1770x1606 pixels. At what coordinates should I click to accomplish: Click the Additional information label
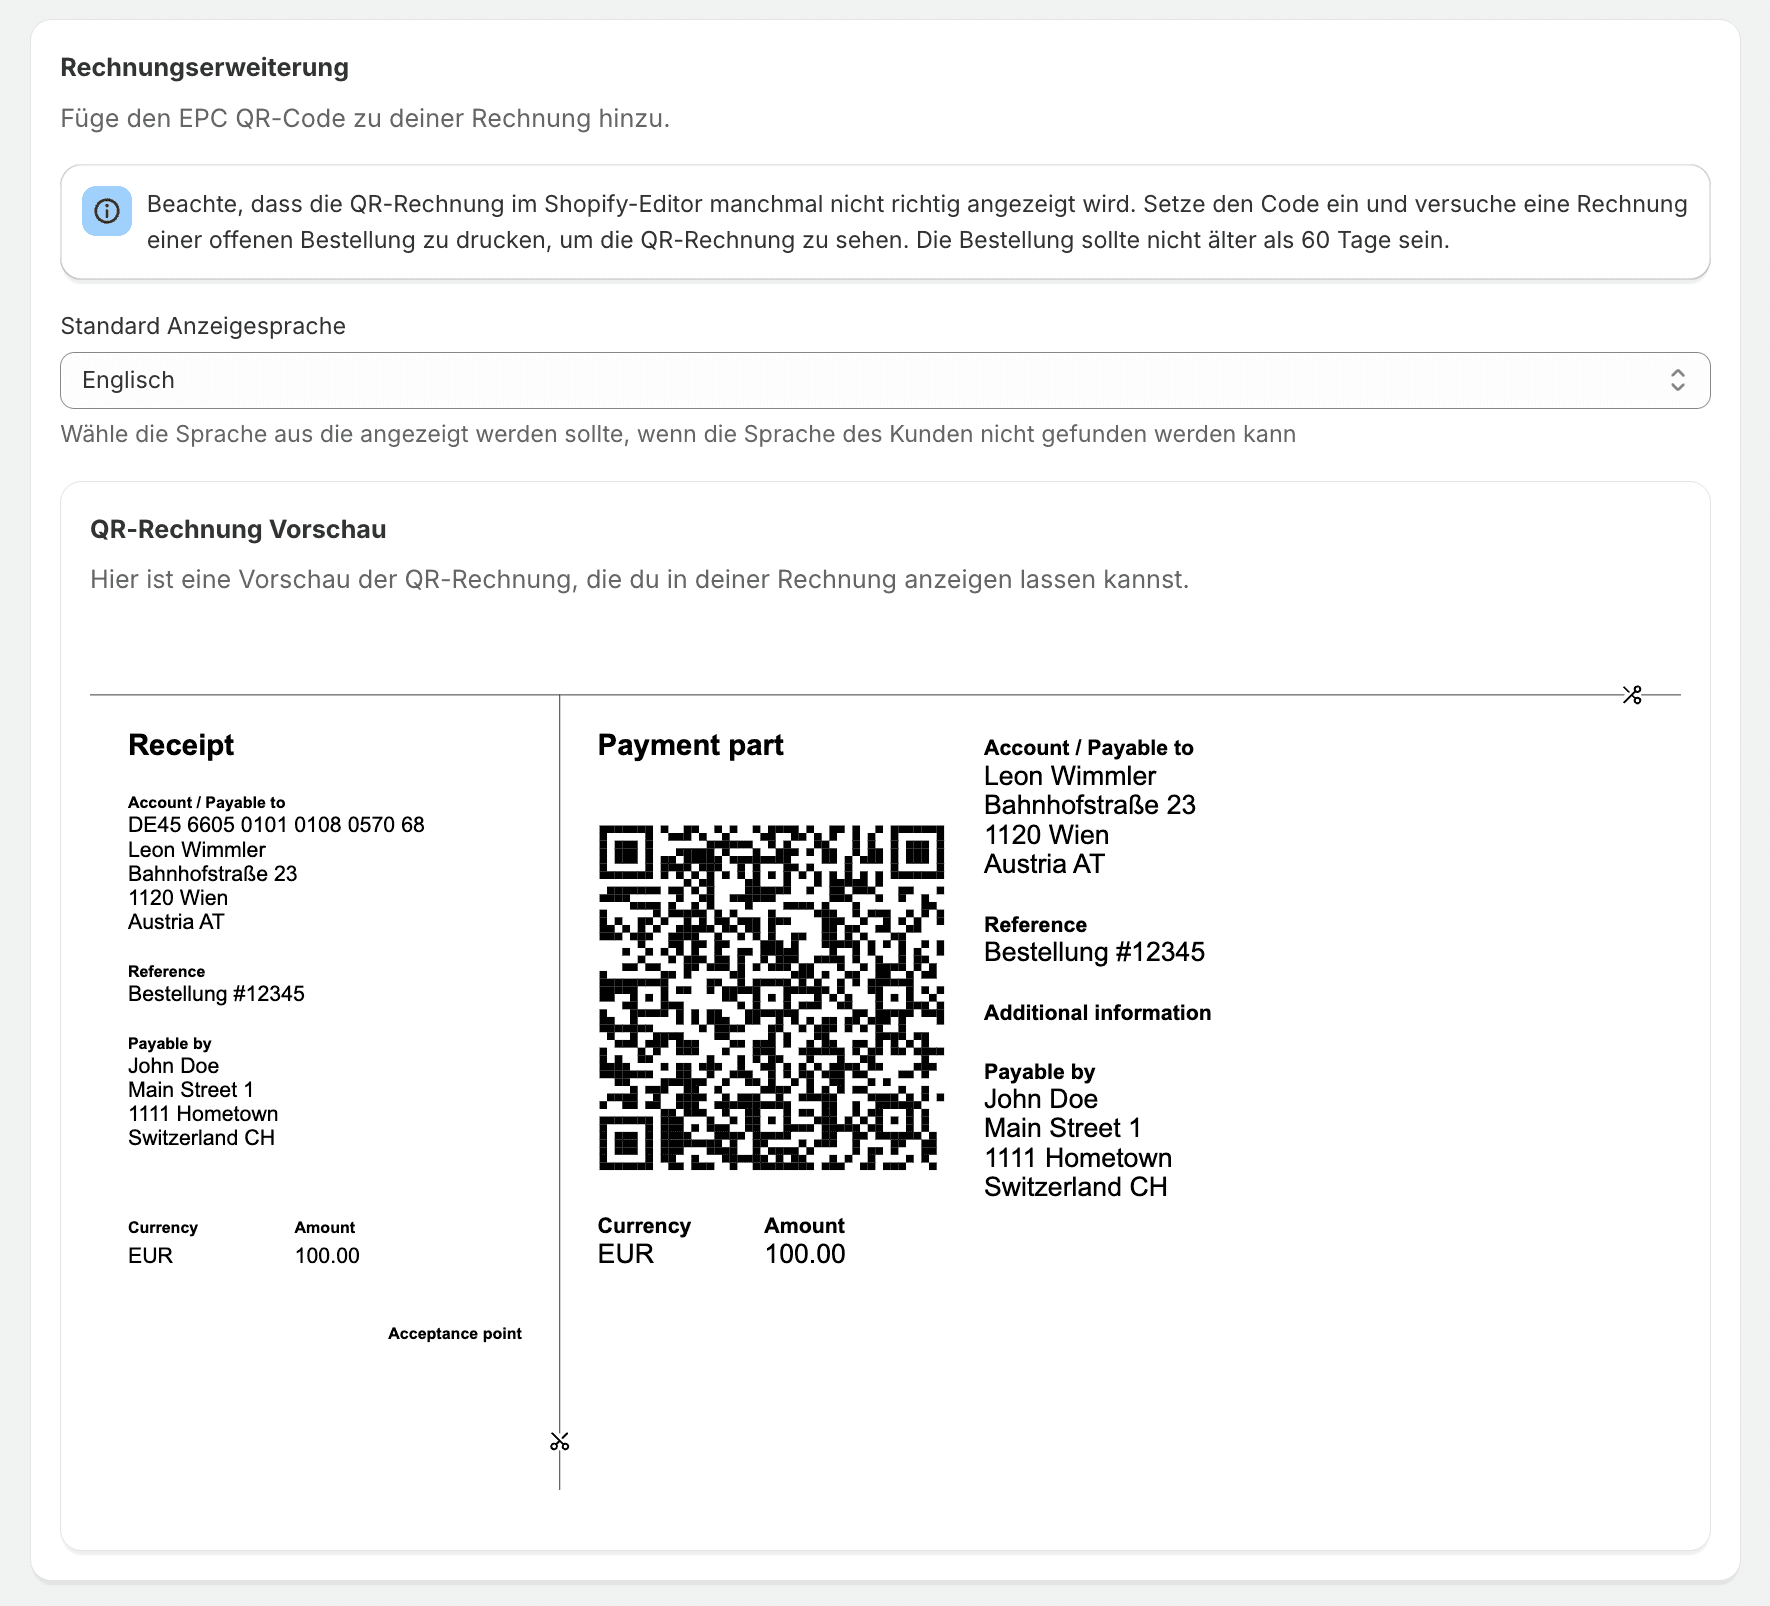tap(1097, 1012)
